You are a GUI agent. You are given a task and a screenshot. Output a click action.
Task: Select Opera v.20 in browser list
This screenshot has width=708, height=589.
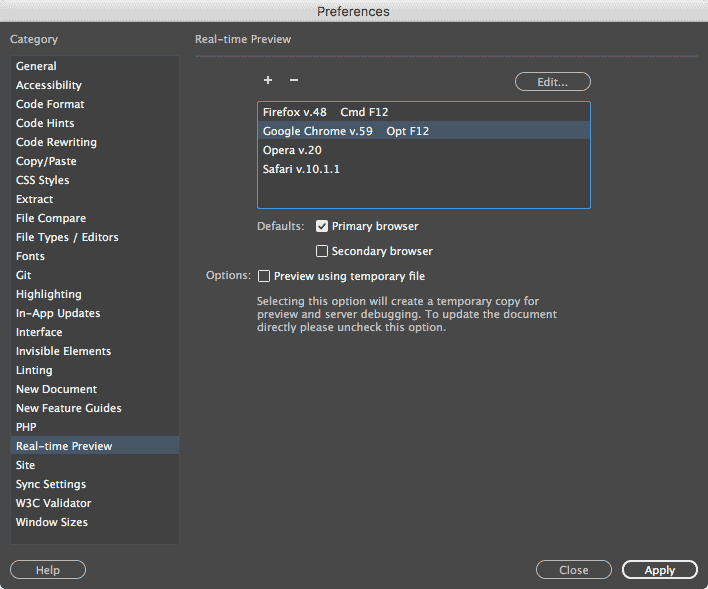tap(292, 150)
